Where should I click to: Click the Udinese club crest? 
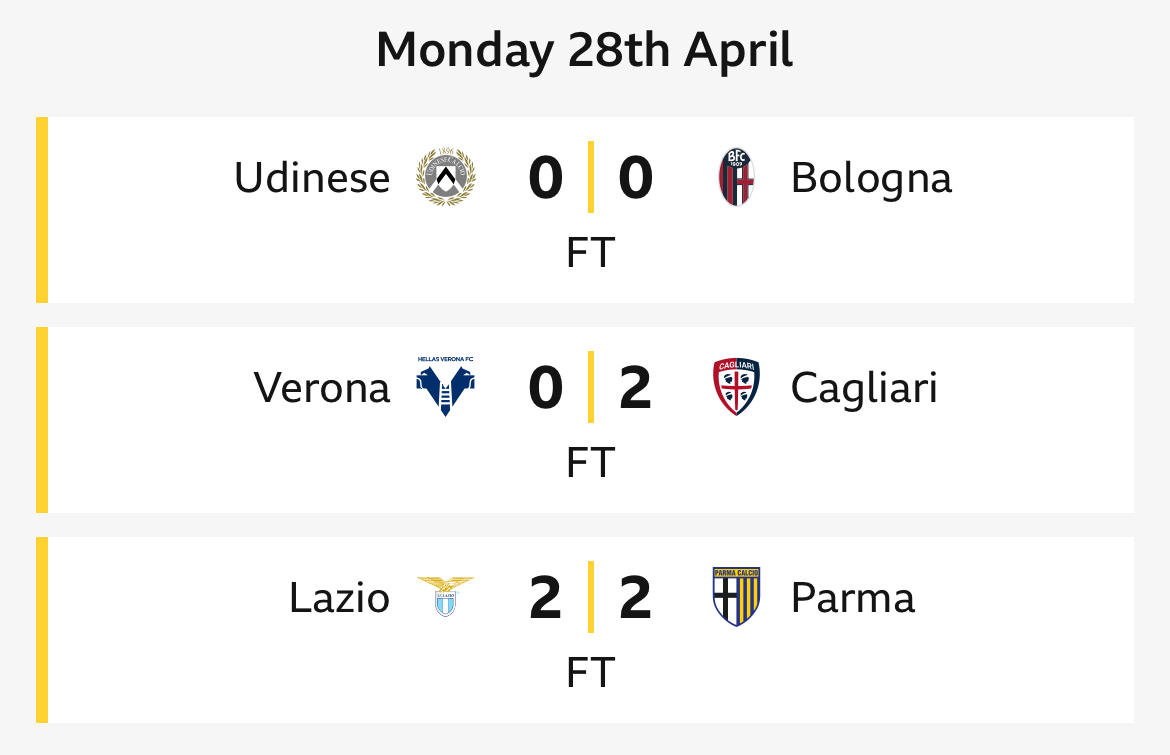click(445, 177)
